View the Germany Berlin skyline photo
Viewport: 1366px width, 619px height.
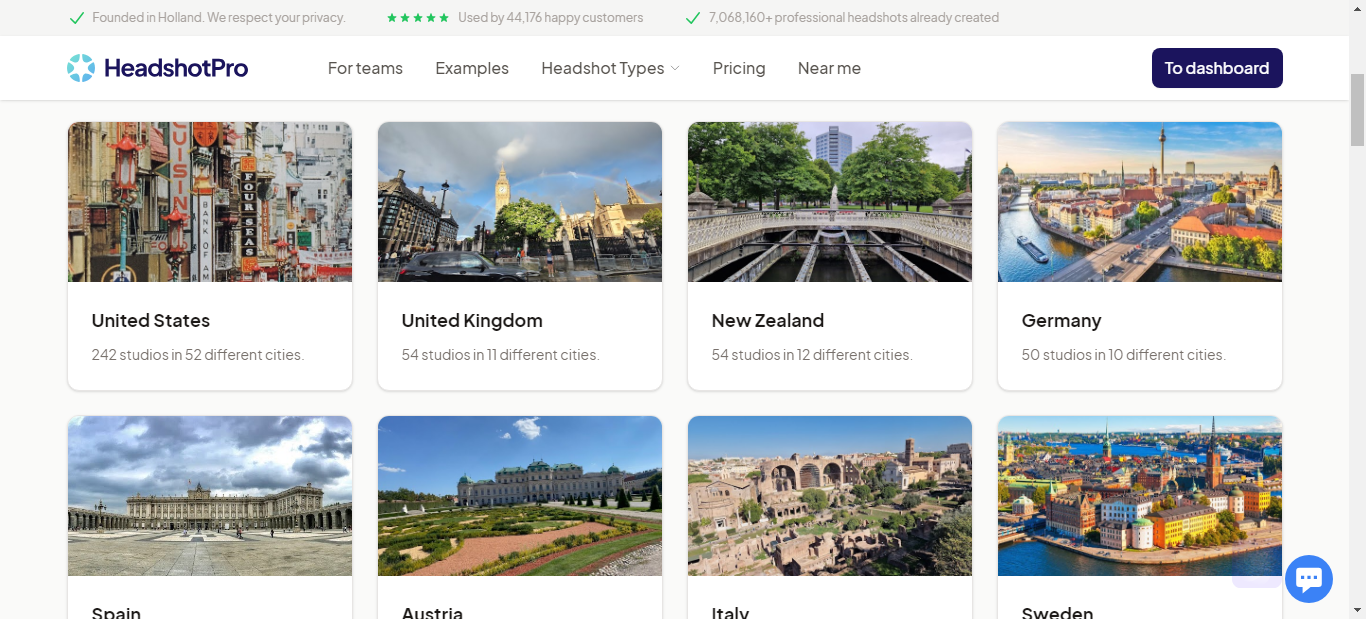coord(1140,202)
